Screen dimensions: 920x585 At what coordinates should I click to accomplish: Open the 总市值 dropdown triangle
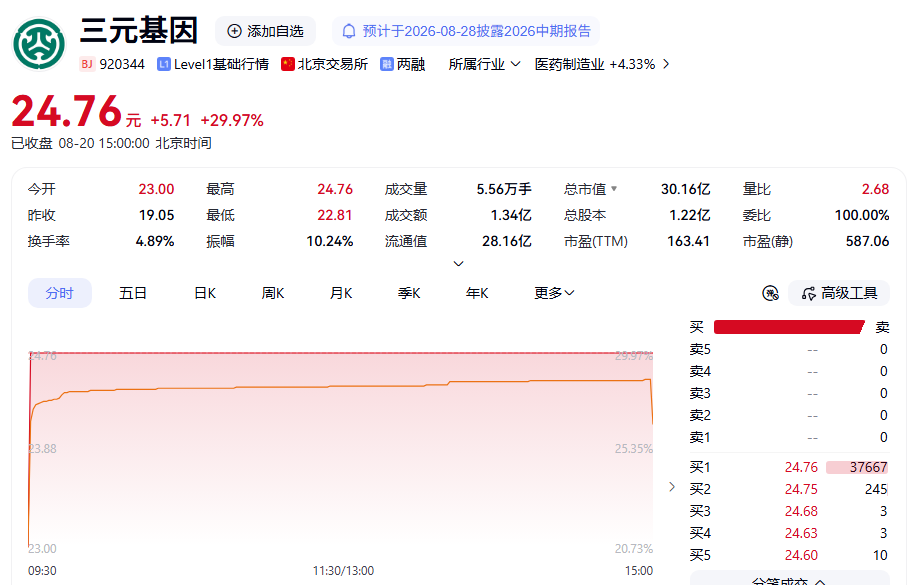pos(614,189)
